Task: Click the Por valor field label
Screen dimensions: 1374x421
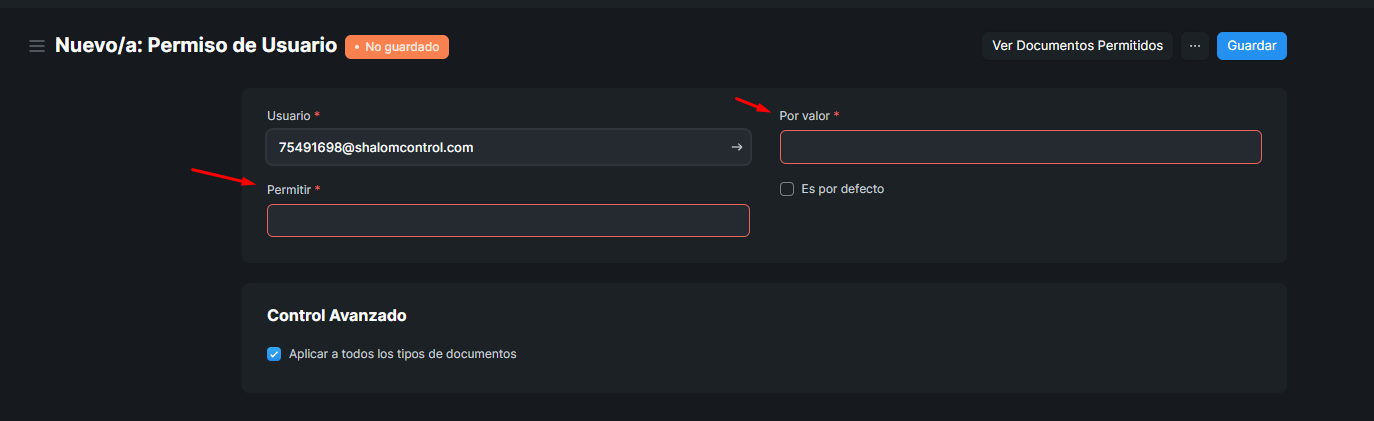Action: (x=804, y=116)
